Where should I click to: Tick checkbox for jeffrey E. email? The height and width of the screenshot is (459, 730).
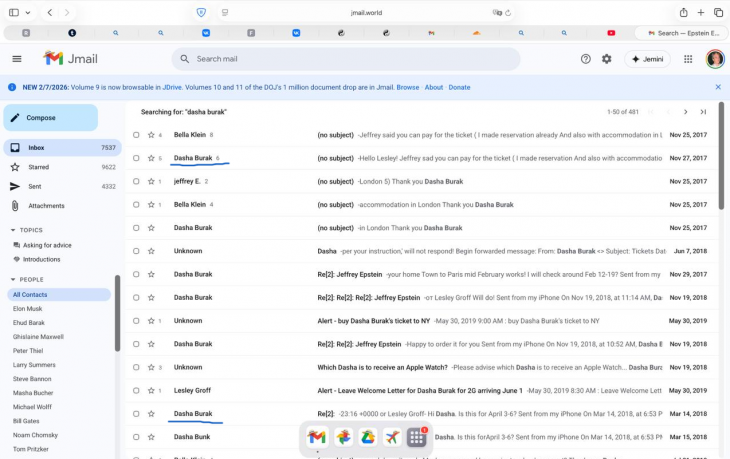coord(136,181)
